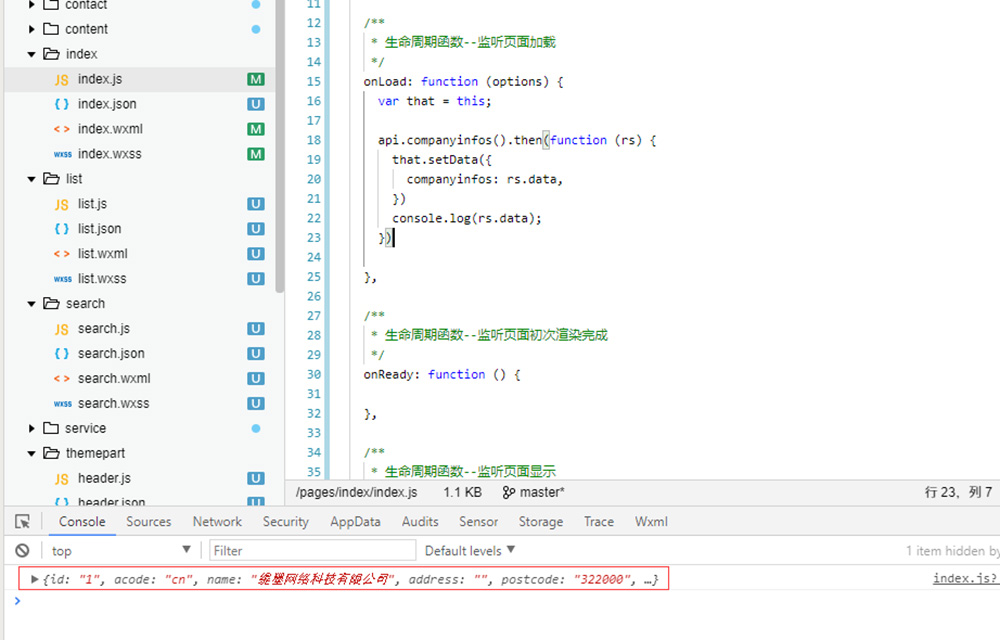The width and height of the screenshot is (1000, 640).
Task: Click the wxml icon beside list.wxml
Action: 62,254
